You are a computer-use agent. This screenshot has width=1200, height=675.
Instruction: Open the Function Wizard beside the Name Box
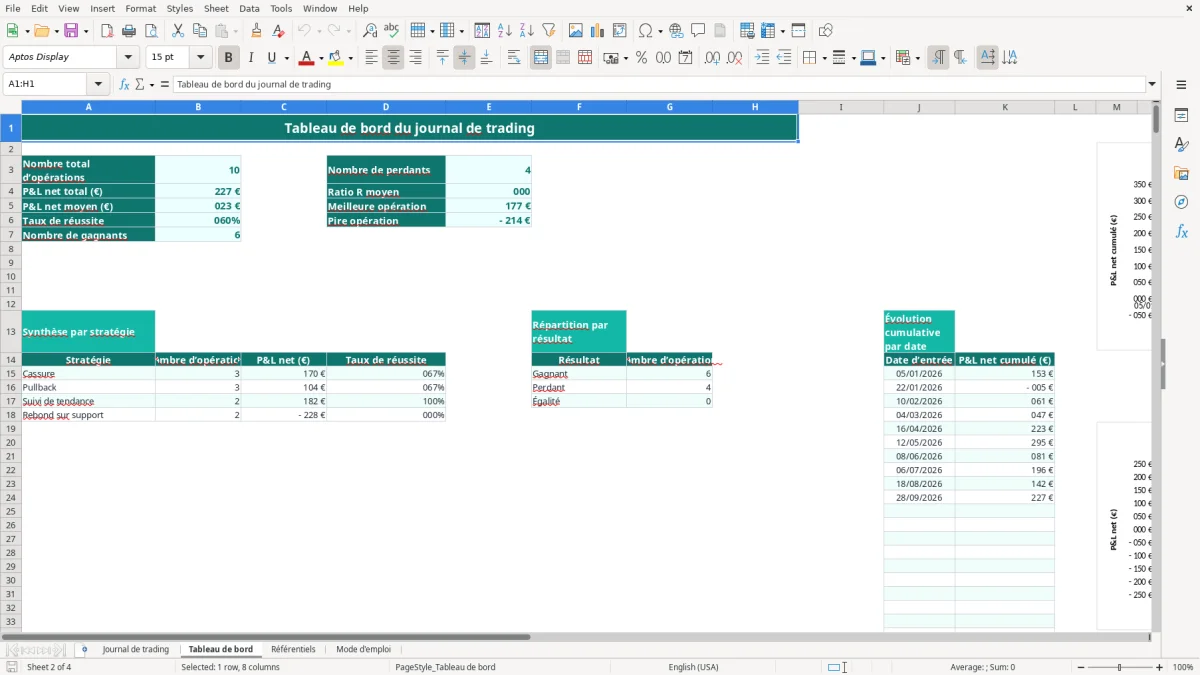click(124, 85)
